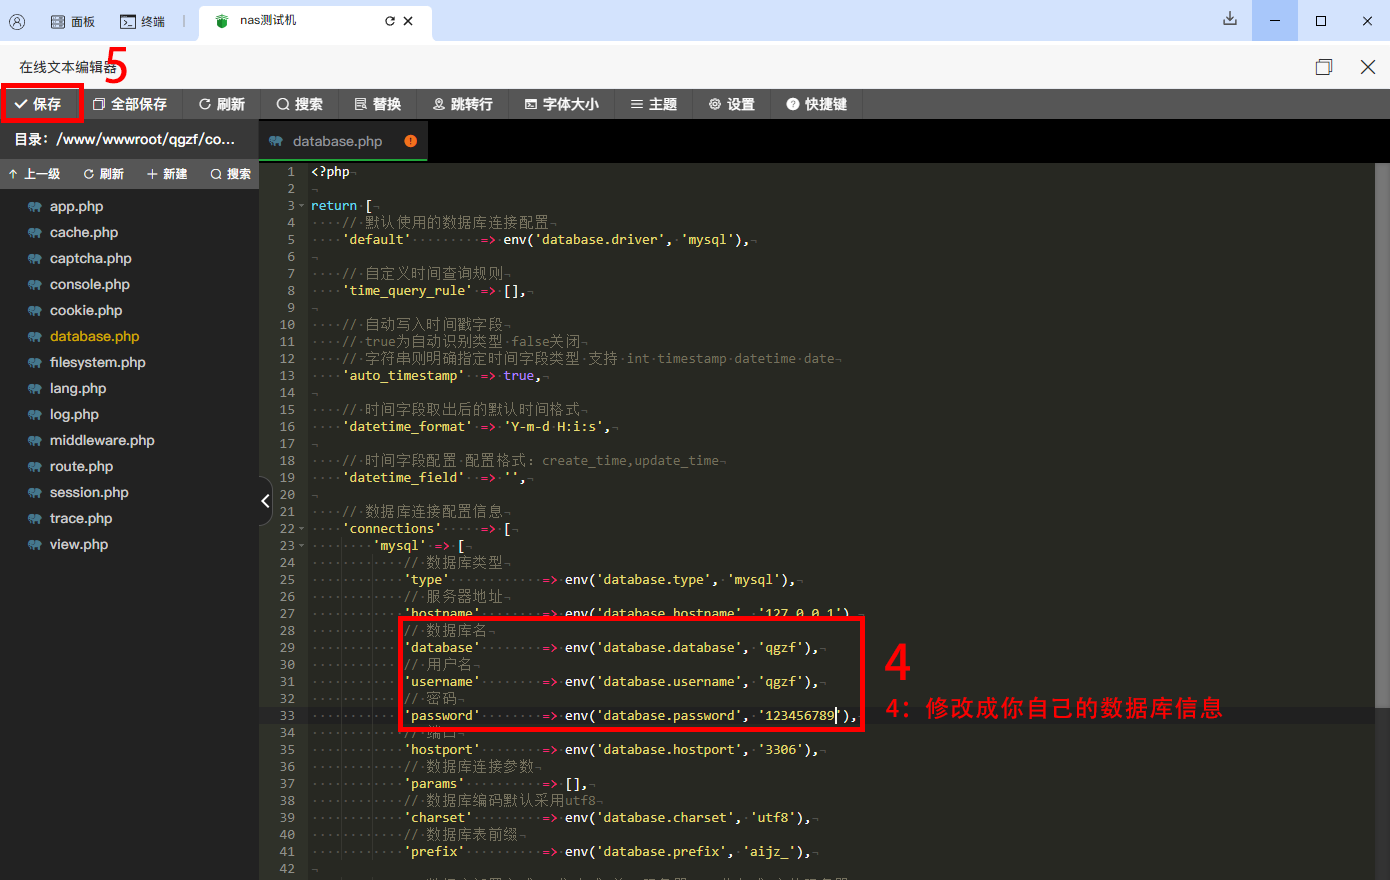The height and width of the screenshot is (880, 1390).
Task: Open session.php from the file list
Action: (89, 493)
